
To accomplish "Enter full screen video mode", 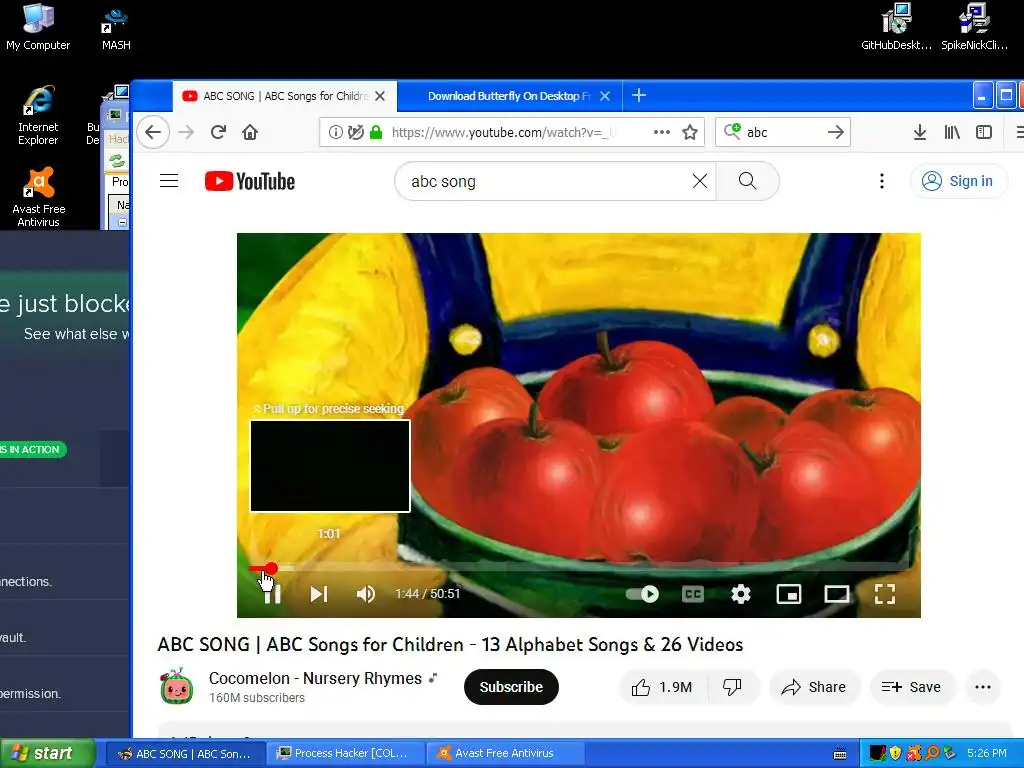I will point(885,594).
